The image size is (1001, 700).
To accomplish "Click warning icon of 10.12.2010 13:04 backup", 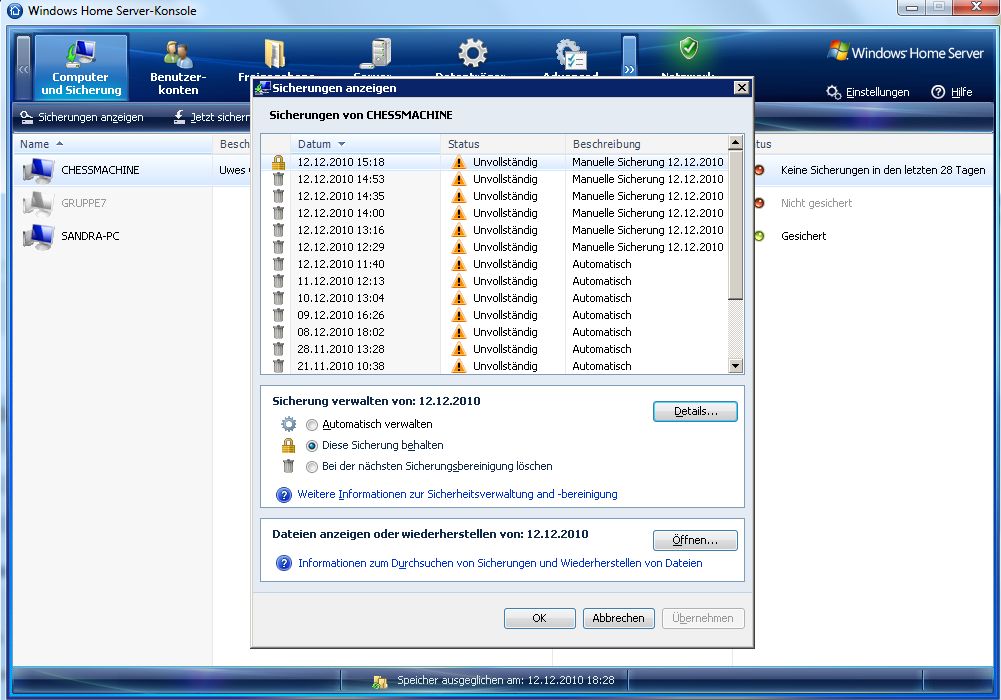I will click(x=458, y=298).
